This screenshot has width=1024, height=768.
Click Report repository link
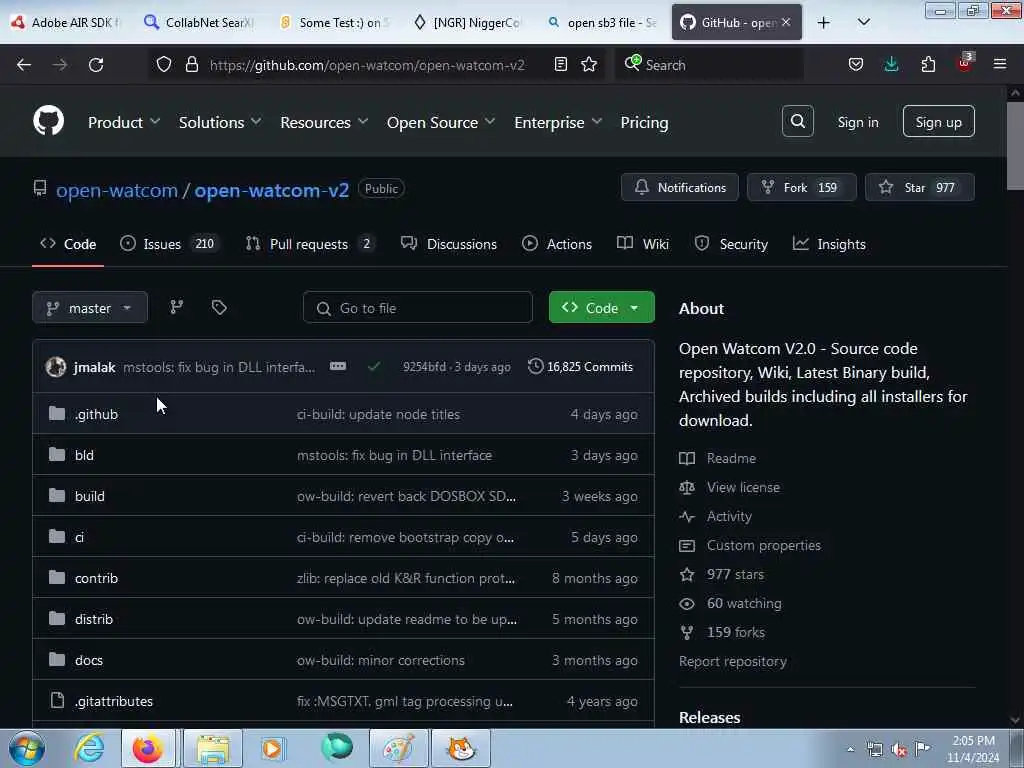point(733,661)
